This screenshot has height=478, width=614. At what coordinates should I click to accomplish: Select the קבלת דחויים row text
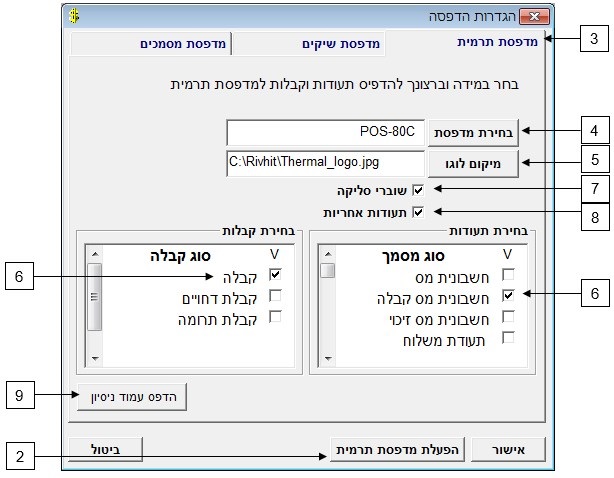219,299
